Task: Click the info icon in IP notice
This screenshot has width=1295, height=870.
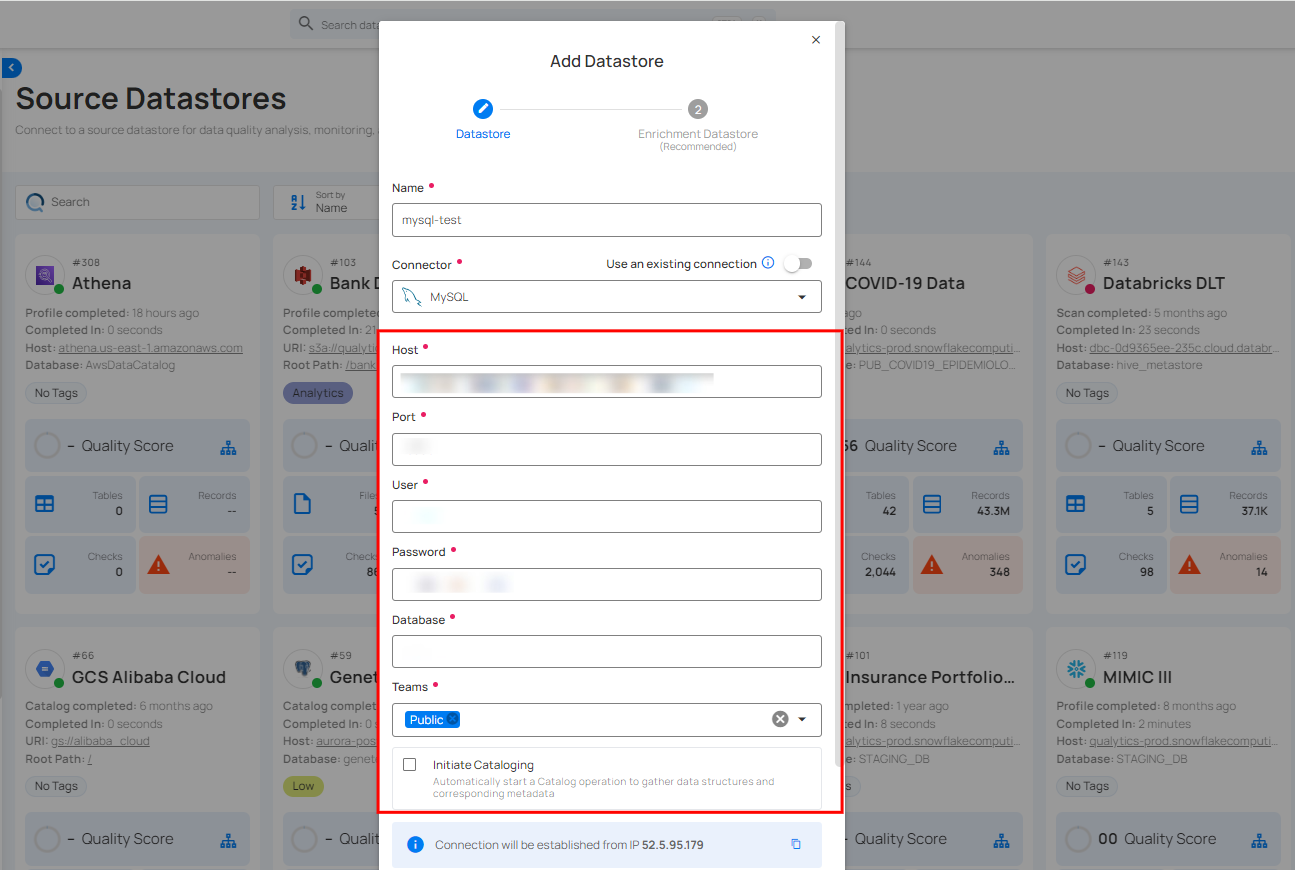Action: 415,845
